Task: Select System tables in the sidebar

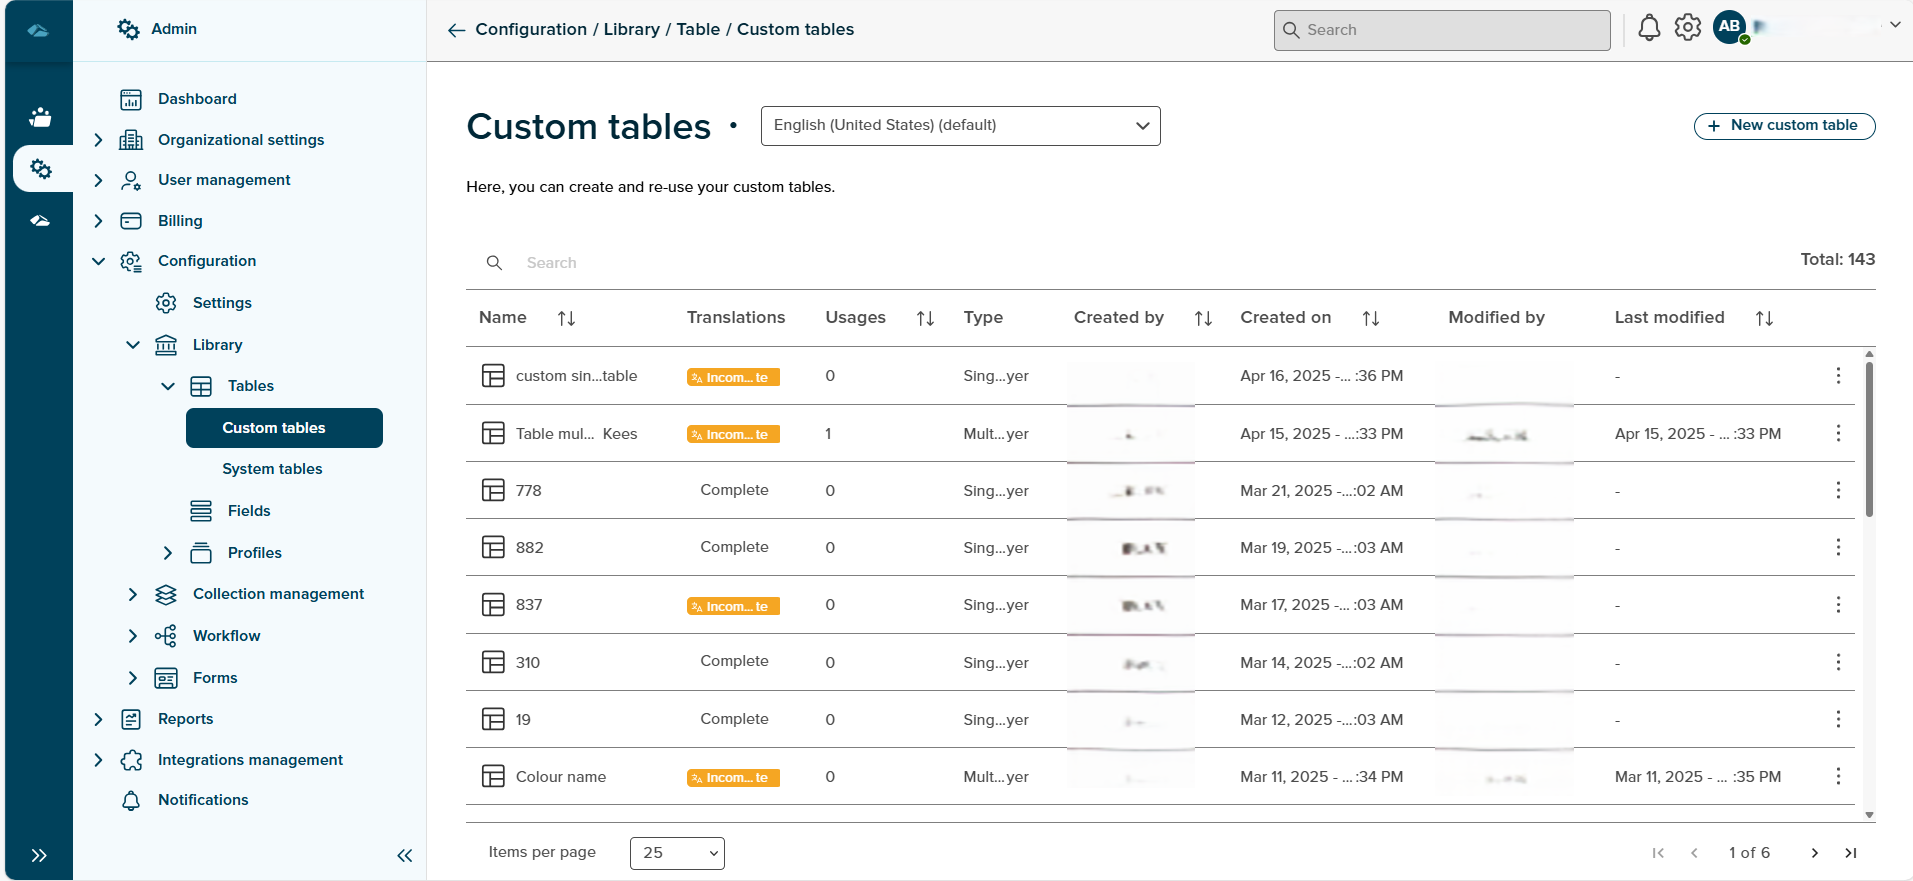Action: (x=272, y=469)
